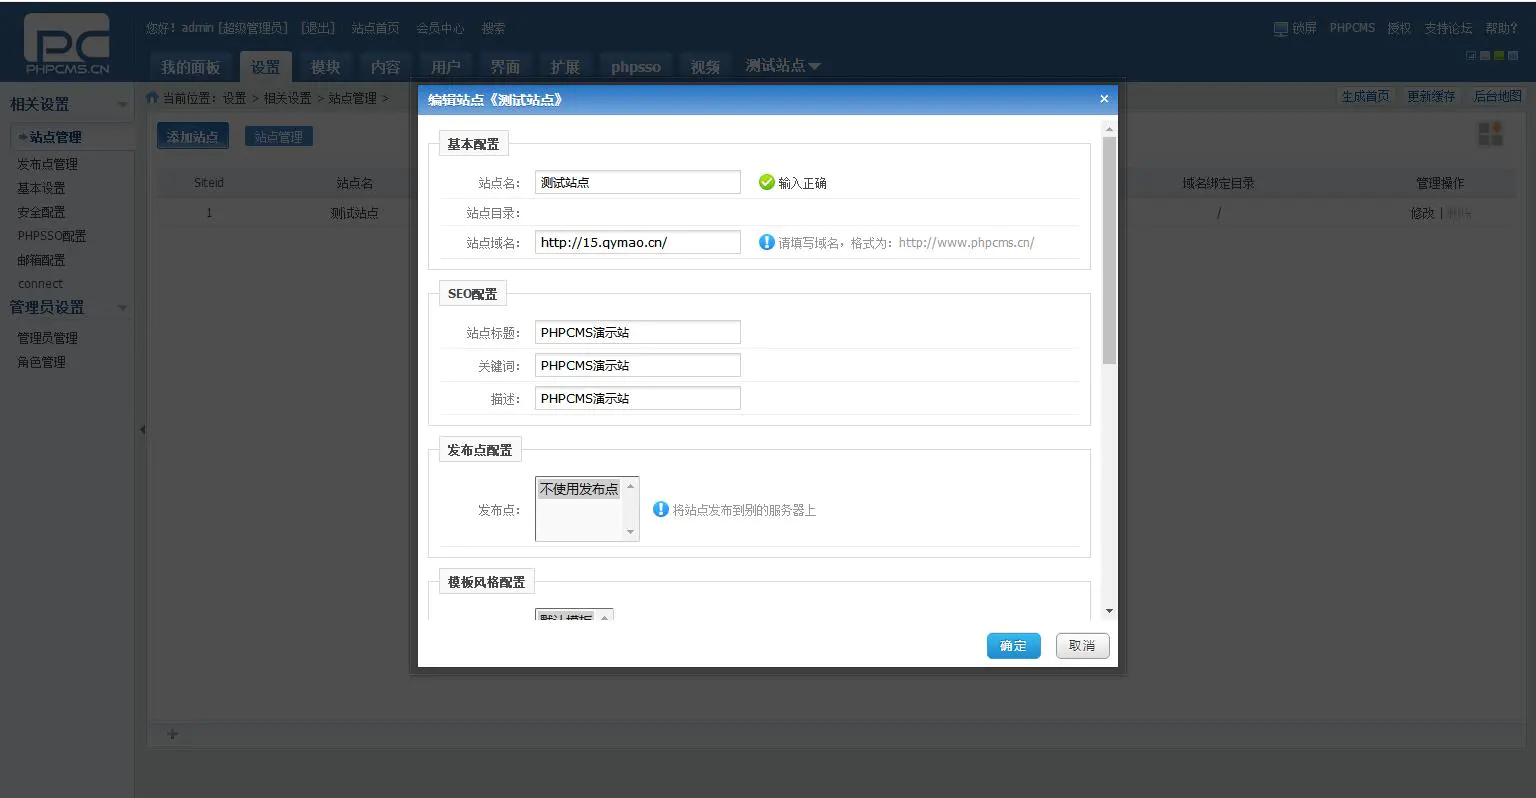Click the 站点域名 input field
The width and height of the screenshot is (1536, 798).
tap(637, 242)
